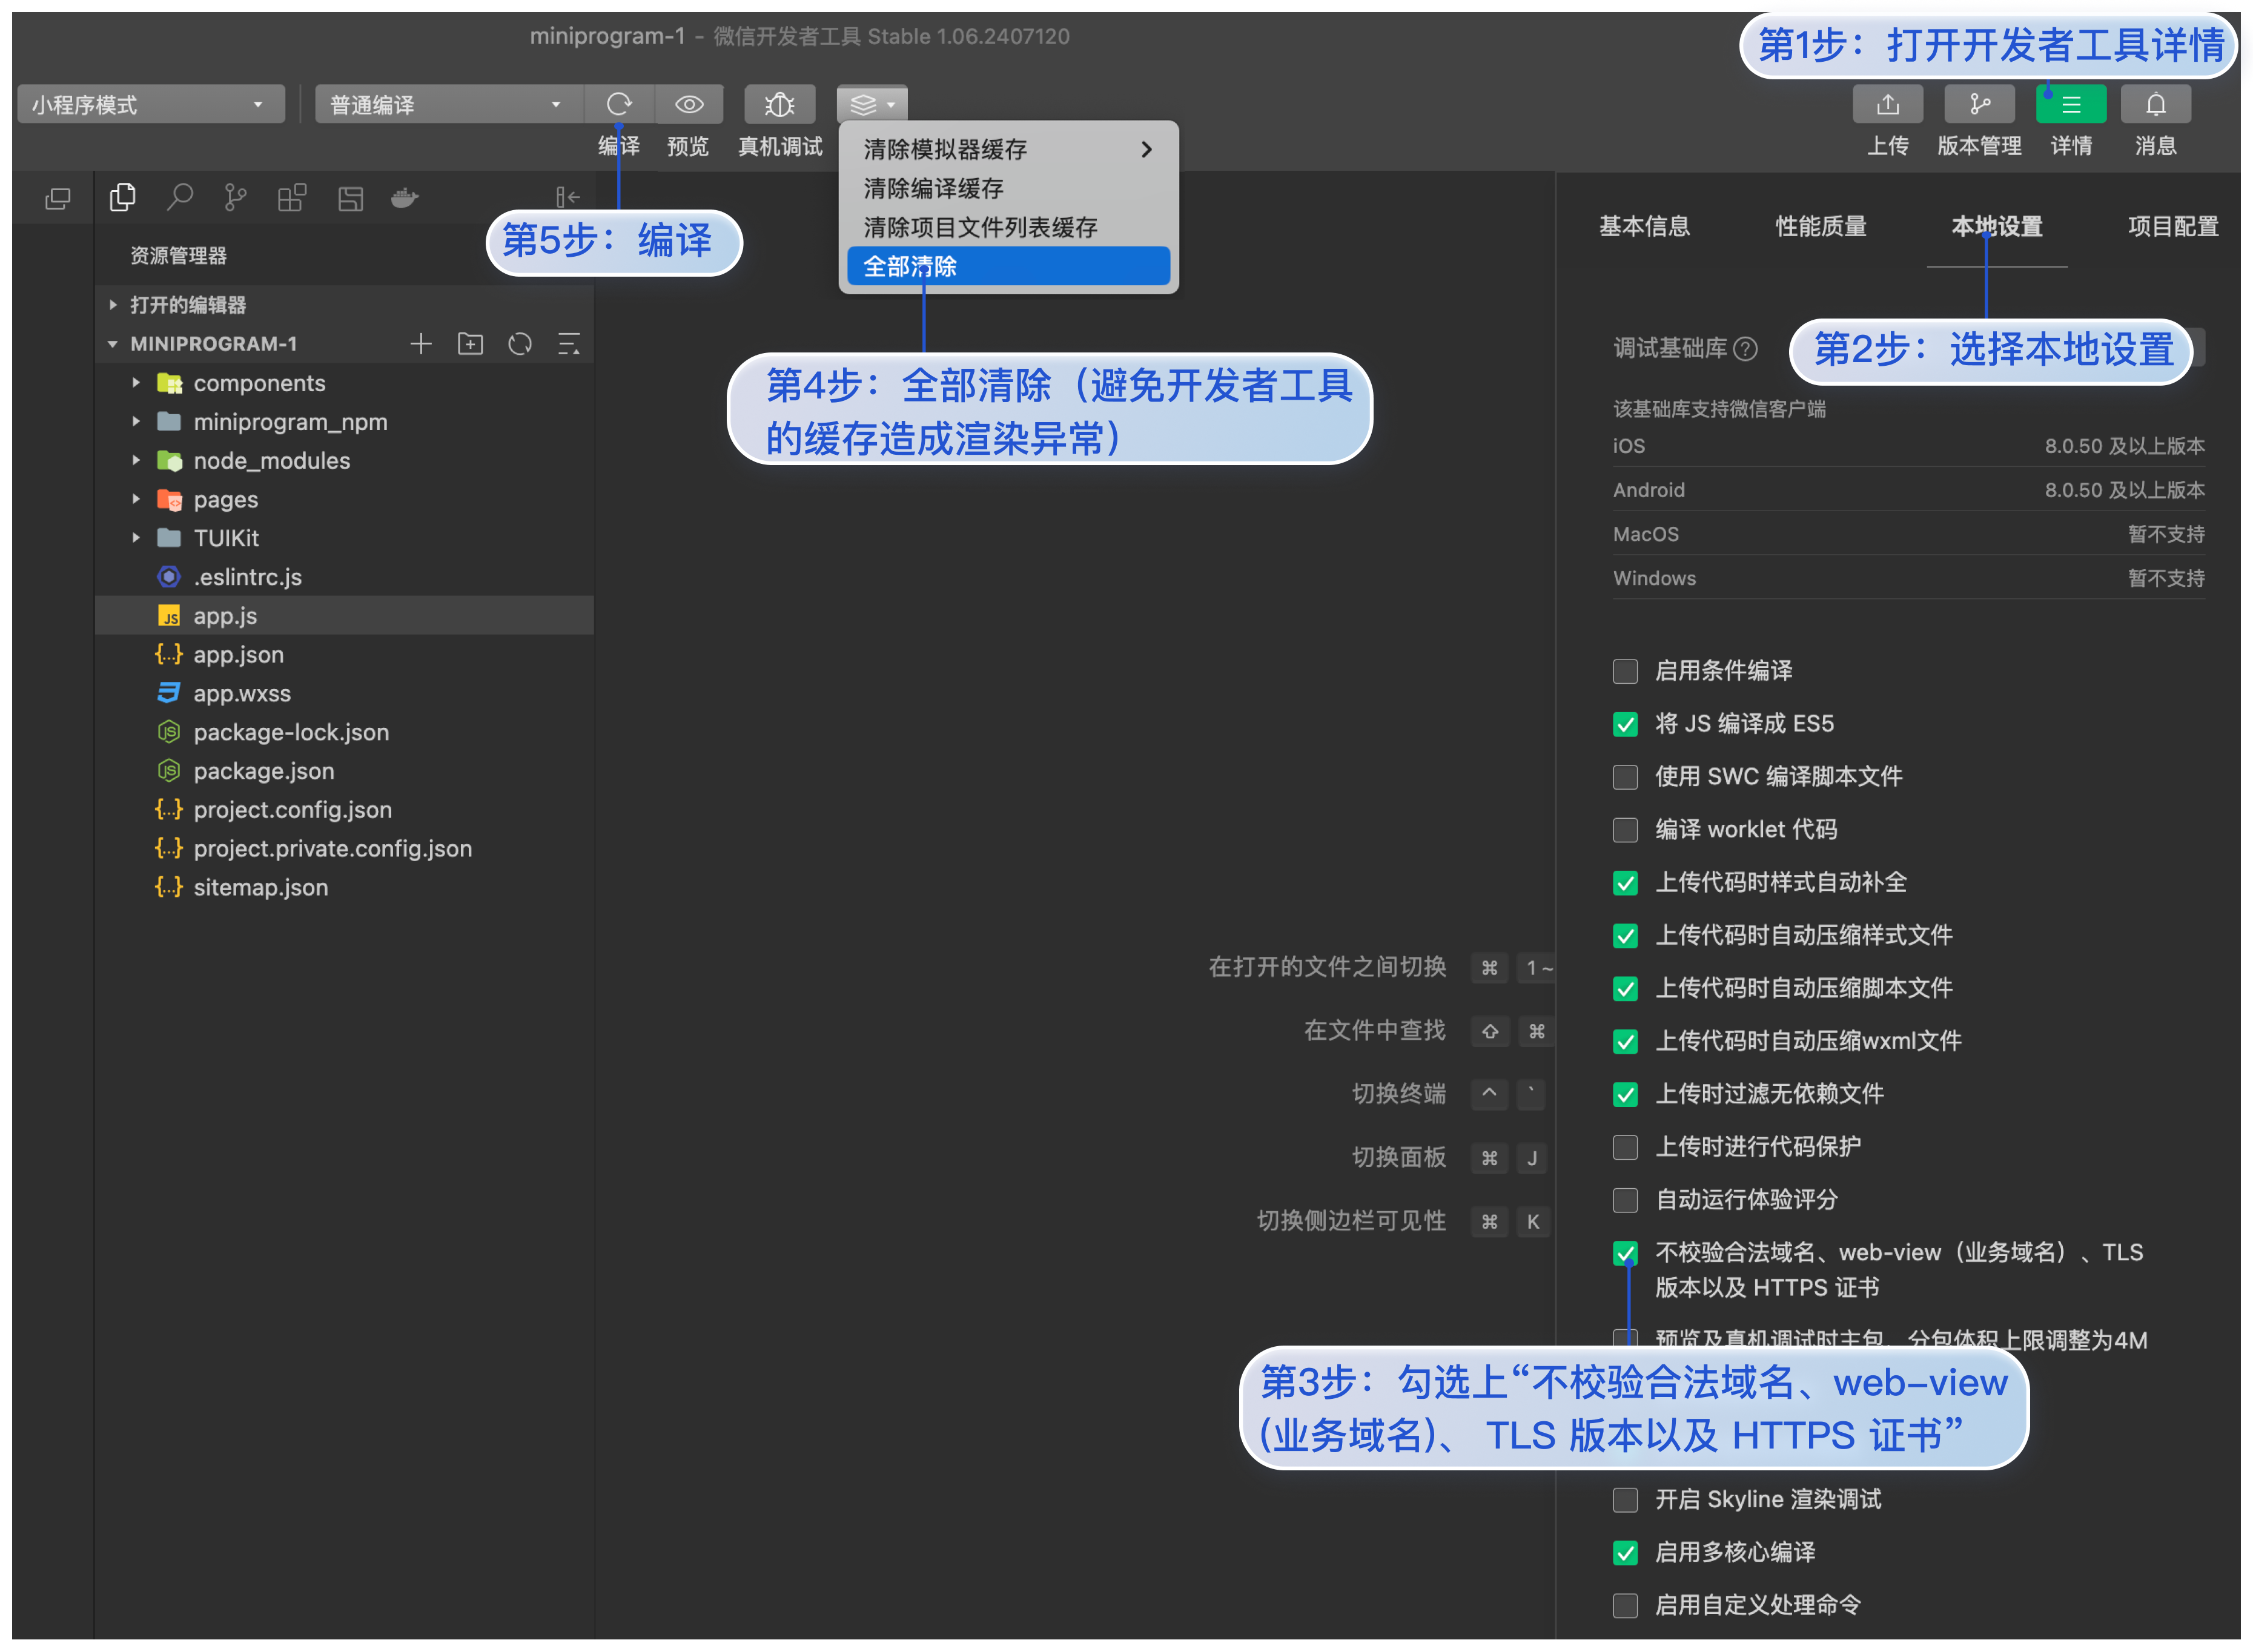Switch to 性能质量 tab
2253x1652 pixels.
(x=1820, y=226)
